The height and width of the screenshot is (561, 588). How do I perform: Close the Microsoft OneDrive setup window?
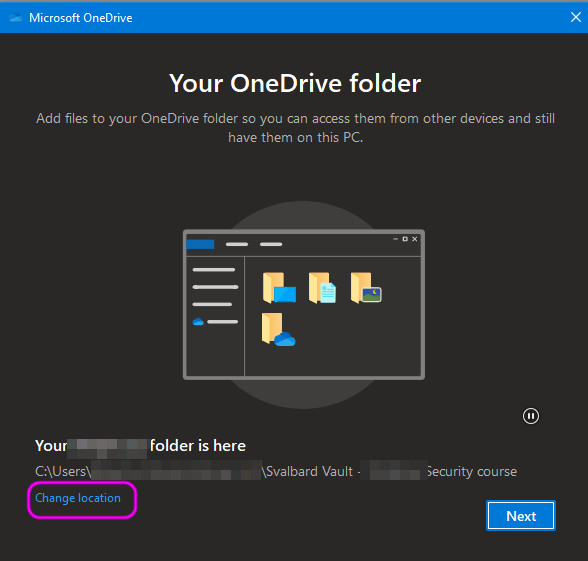coord(576,17)
